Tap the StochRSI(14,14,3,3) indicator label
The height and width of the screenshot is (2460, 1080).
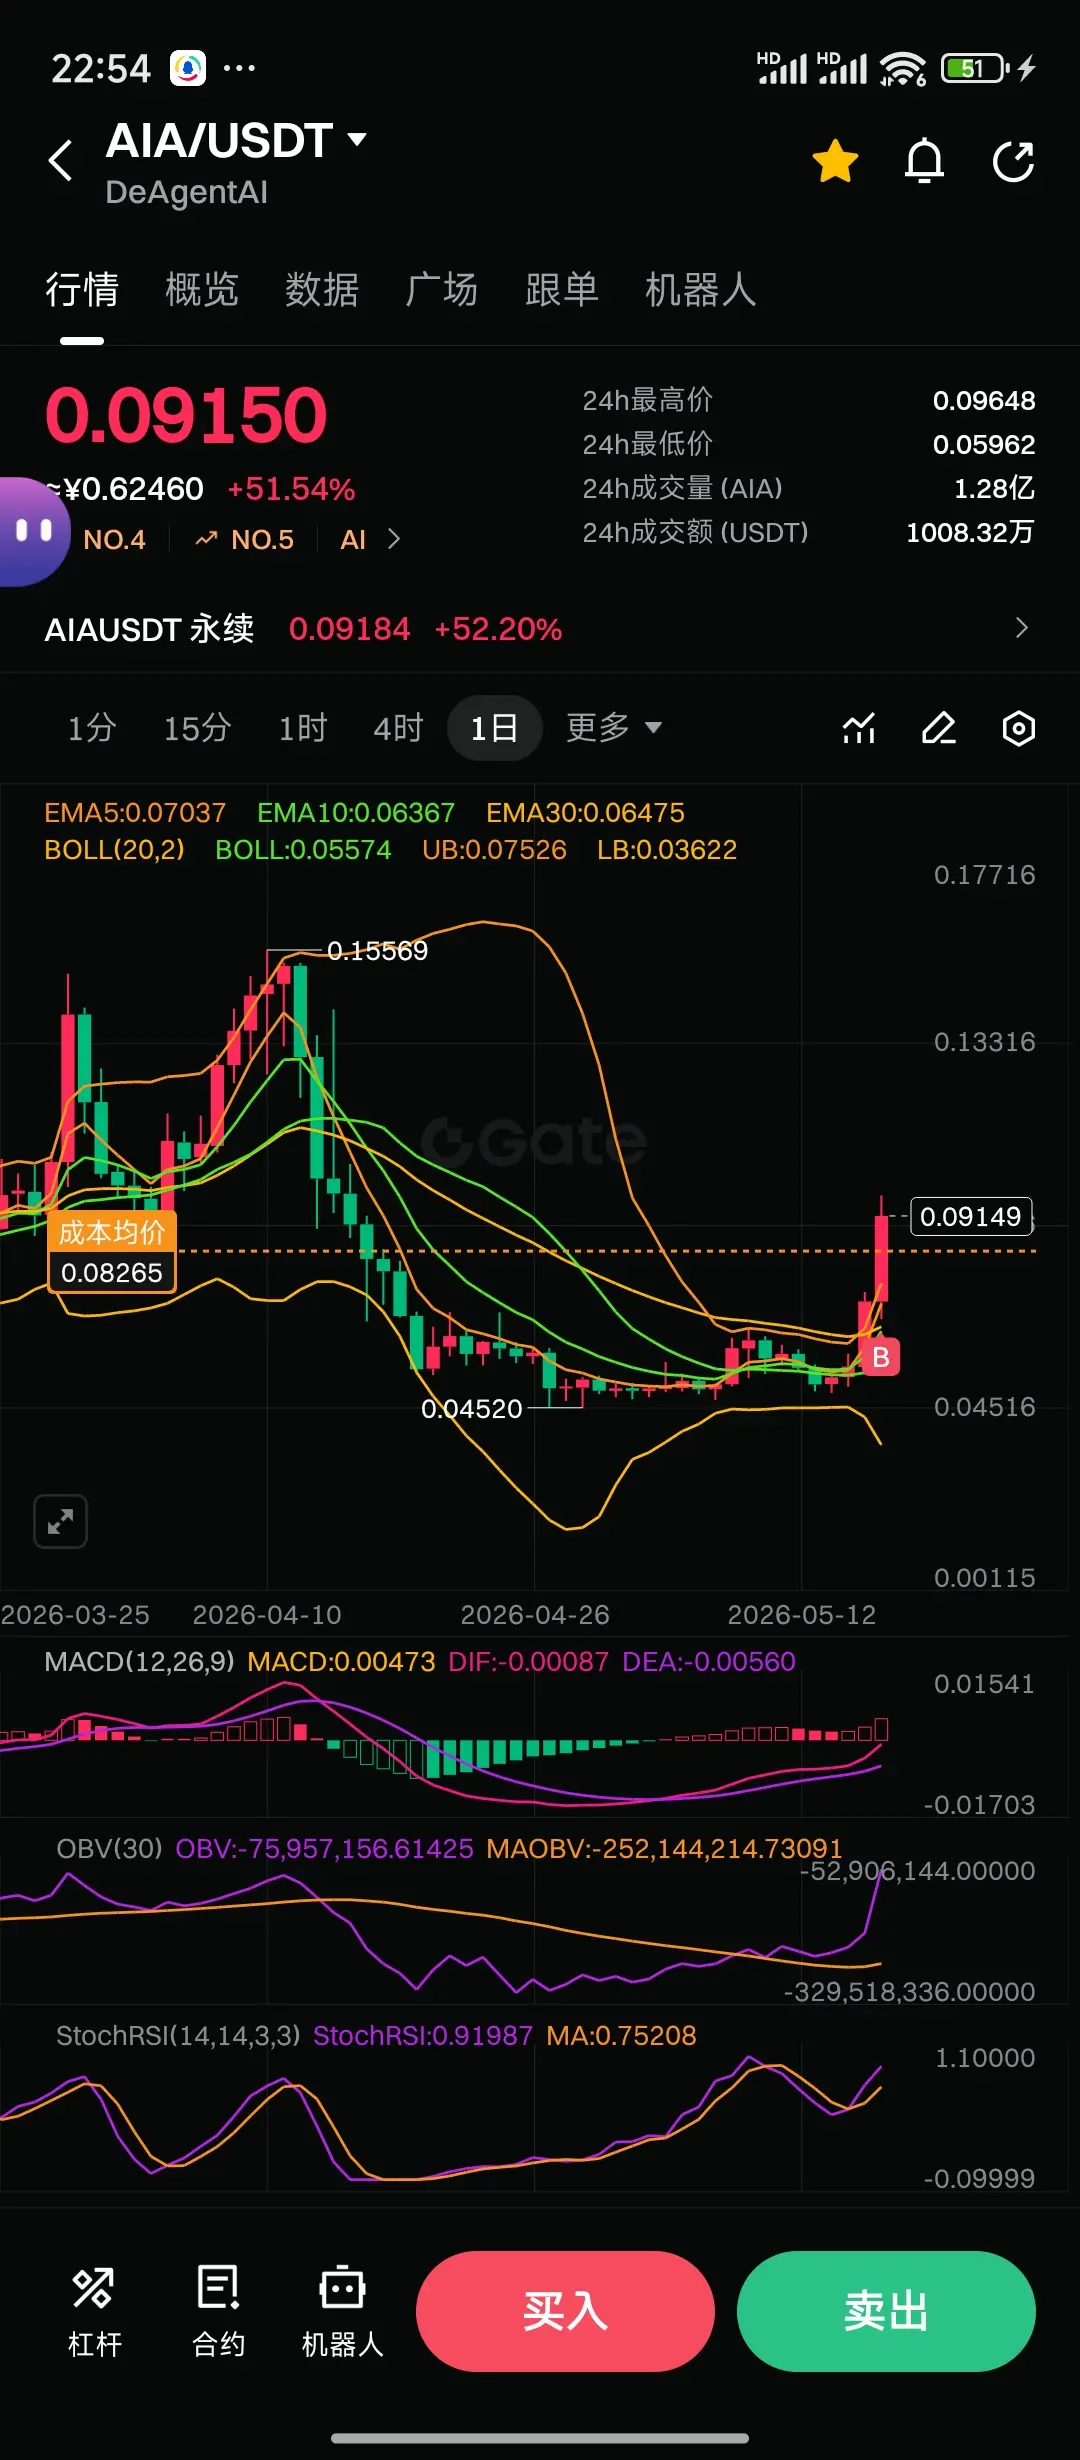click(x=178, y=2036)
